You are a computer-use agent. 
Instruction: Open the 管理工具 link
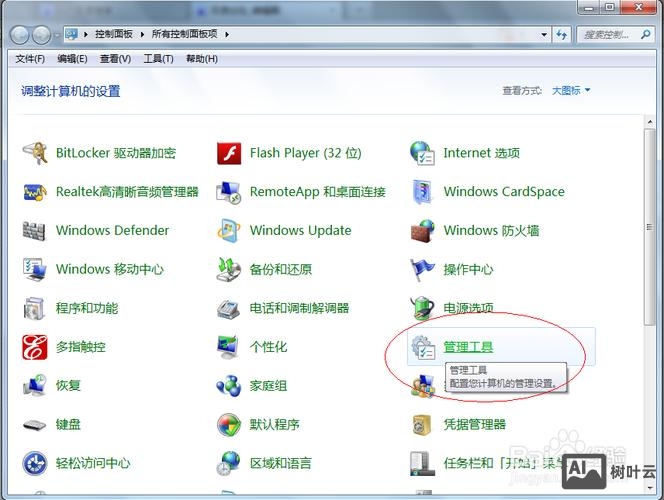click(x=468, y=347)
